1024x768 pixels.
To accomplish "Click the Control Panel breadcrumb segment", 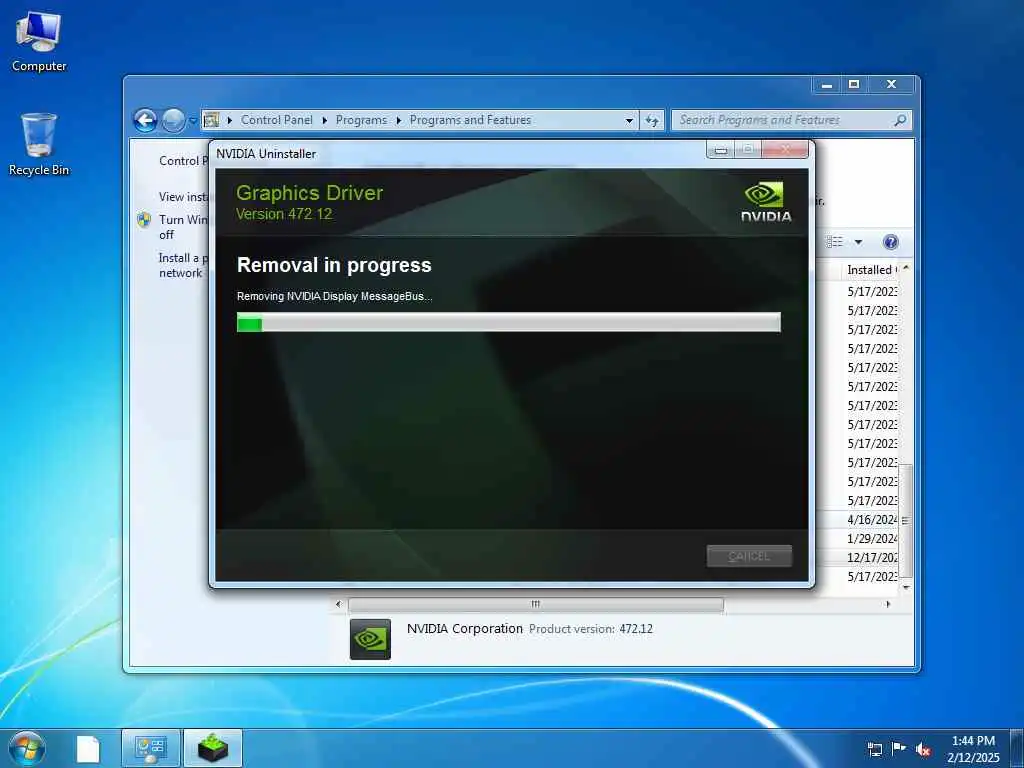I will click(x=276, y=120).
